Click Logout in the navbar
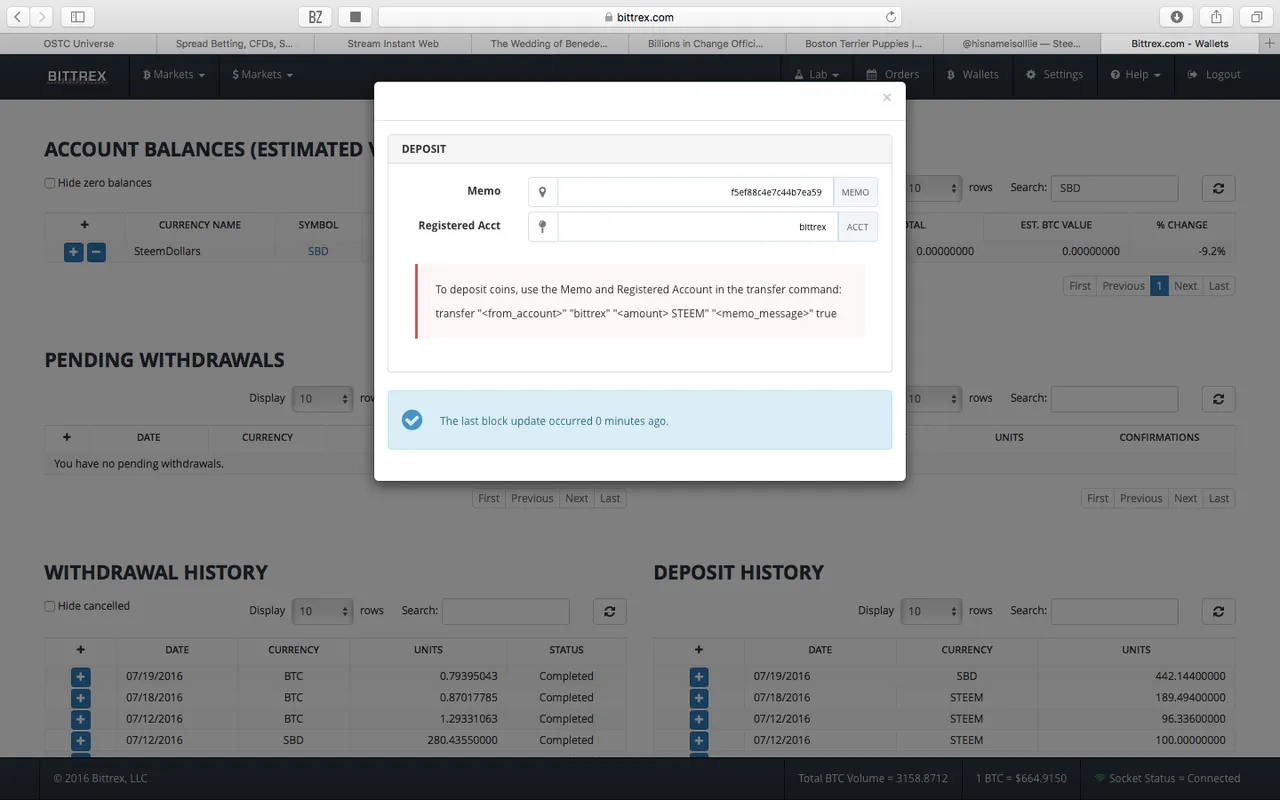This screenshot has height=800, width=1280. tap(1213, 75)
